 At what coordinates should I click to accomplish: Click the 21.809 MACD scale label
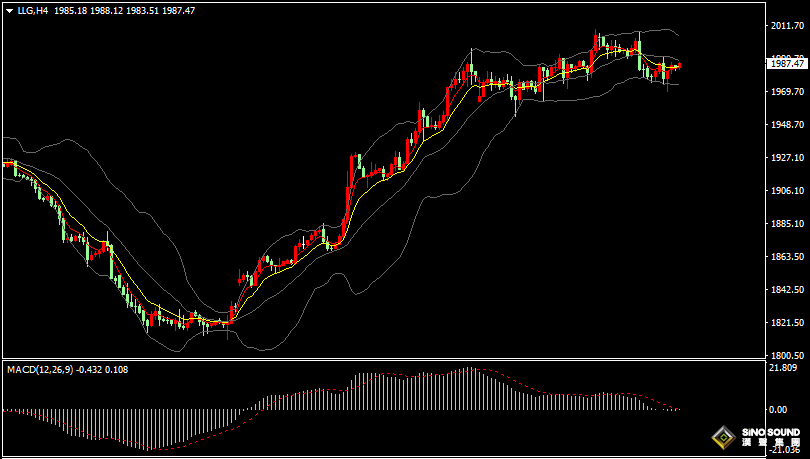(784, 368)
